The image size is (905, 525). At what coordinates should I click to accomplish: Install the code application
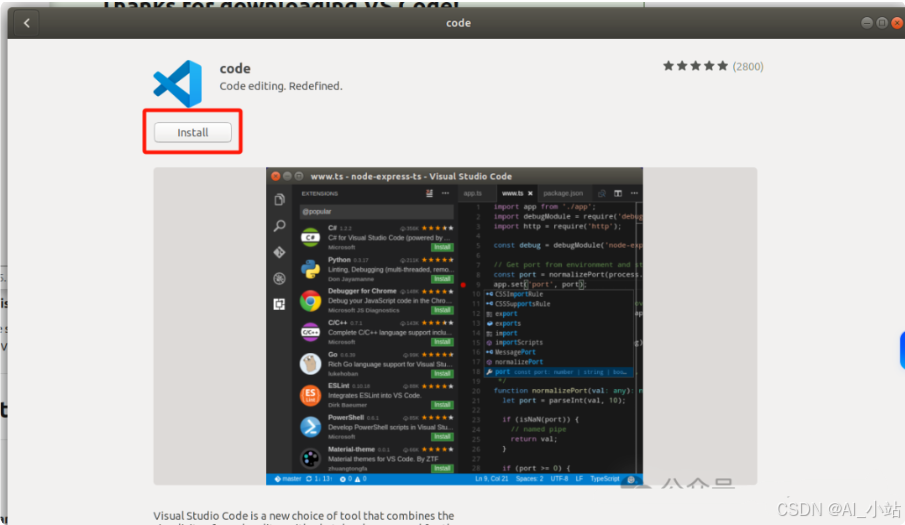click(193, 133)
